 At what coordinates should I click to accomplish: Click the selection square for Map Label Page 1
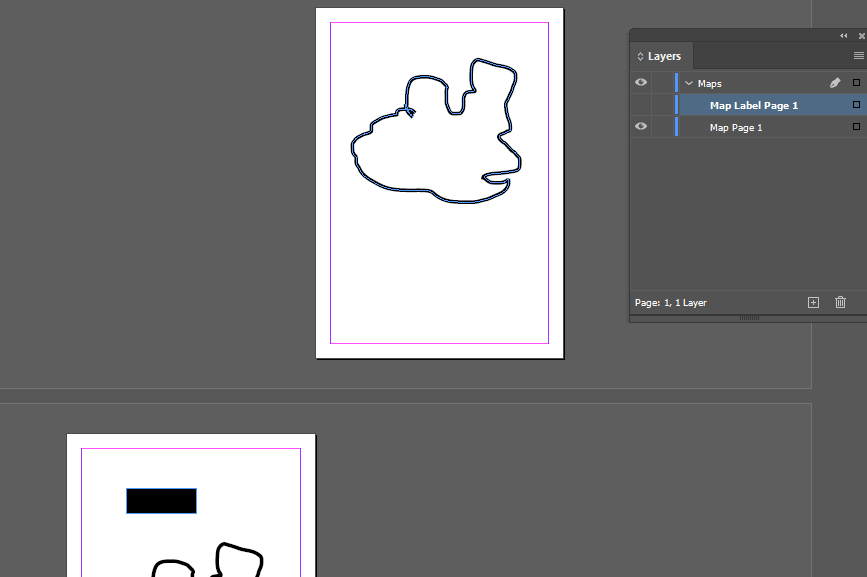pyautogui.click(x=855, y=105)
